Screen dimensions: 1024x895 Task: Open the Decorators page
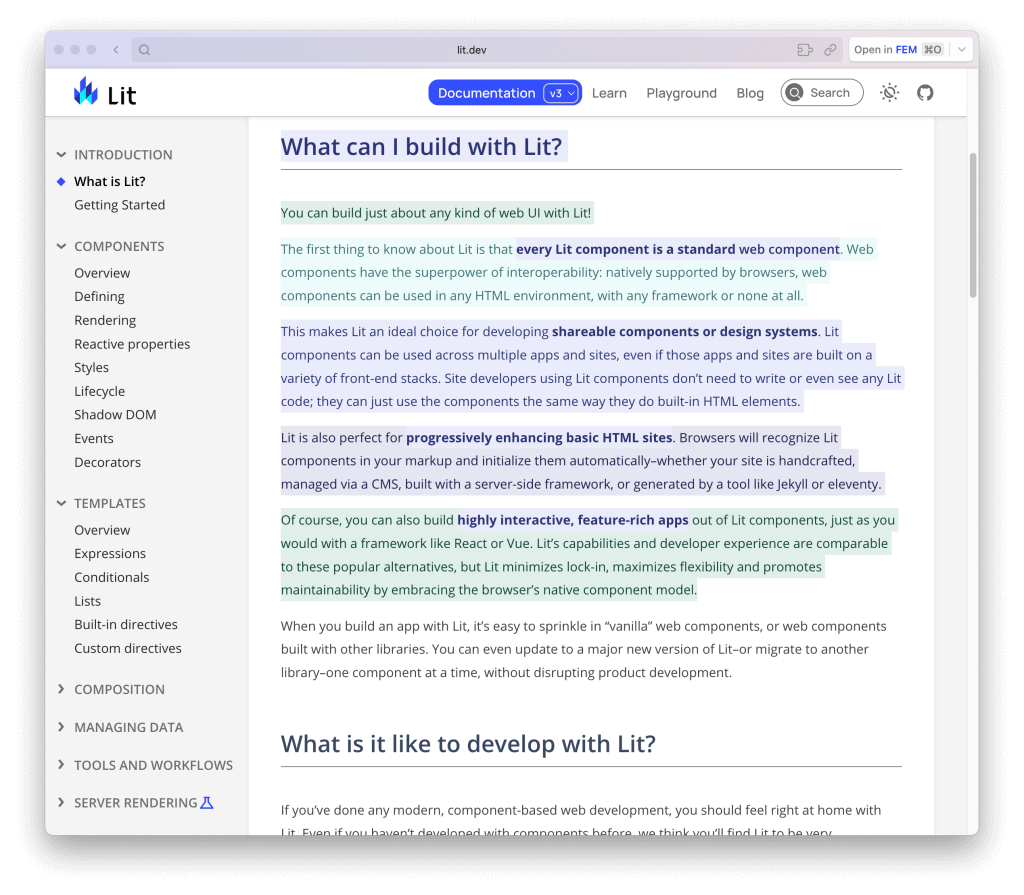pos(107,462)
